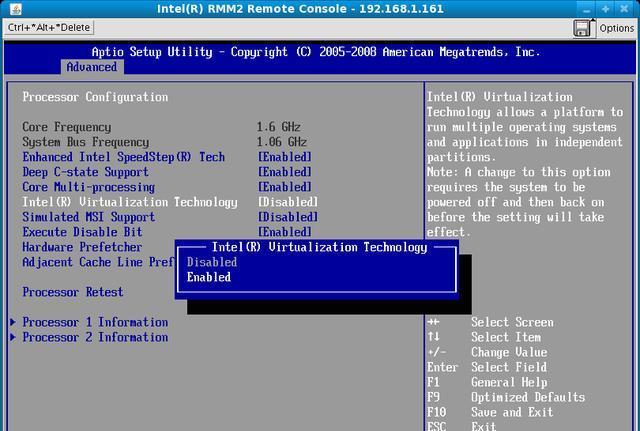Screen dimensions: 640x431
Task: Expand Processor 2 Information submenu
Action: point(89,338)
